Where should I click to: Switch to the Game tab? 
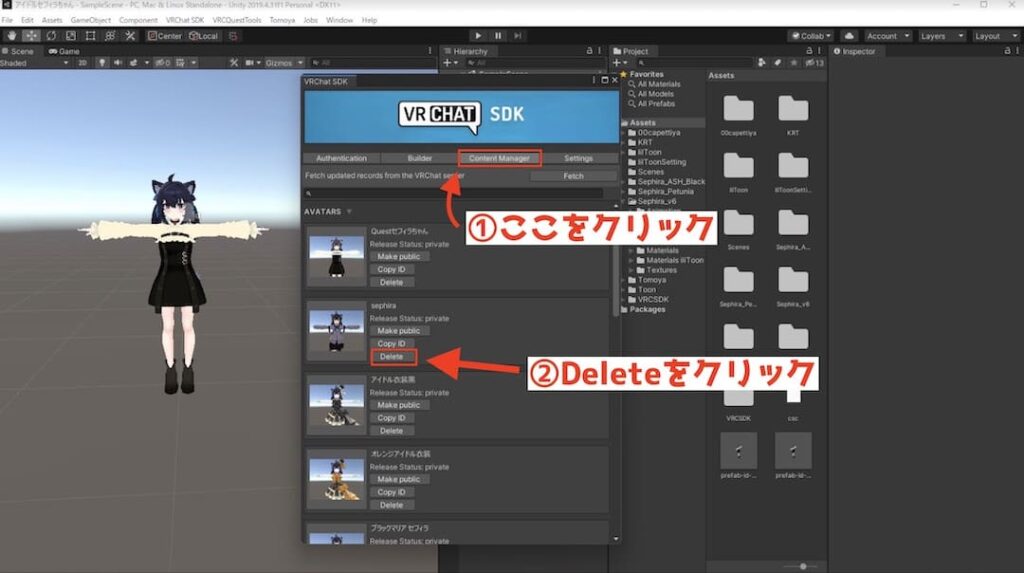pos(64,51)
